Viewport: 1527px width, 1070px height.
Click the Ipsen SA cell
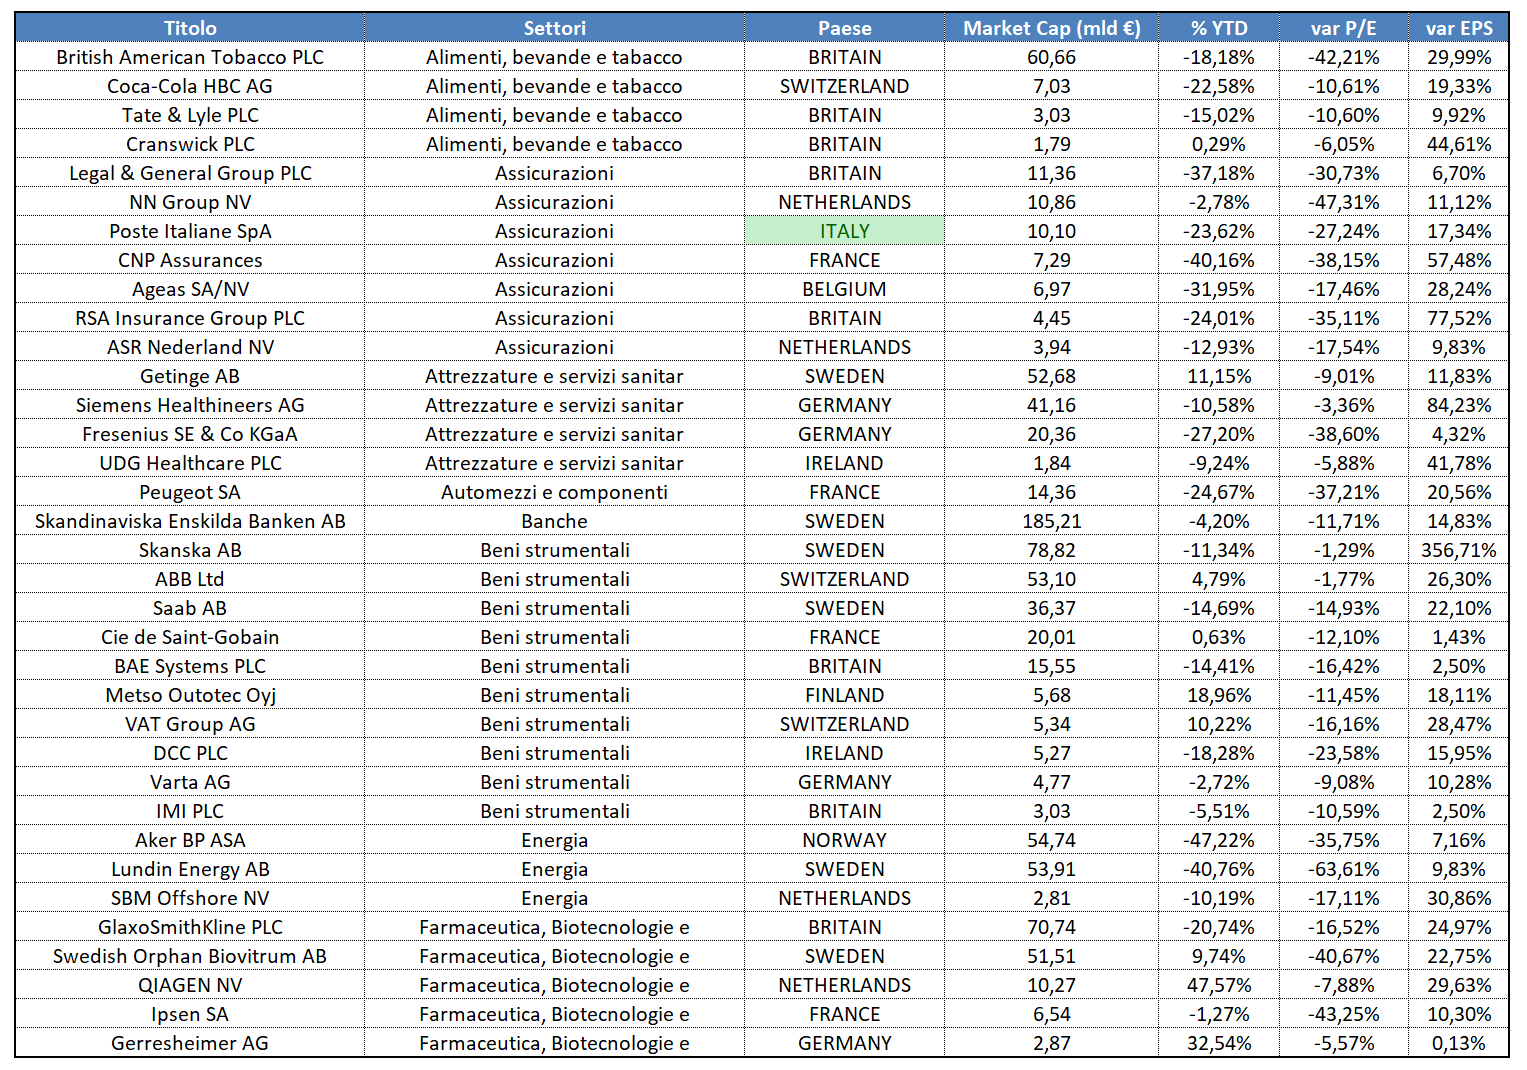190,1014
